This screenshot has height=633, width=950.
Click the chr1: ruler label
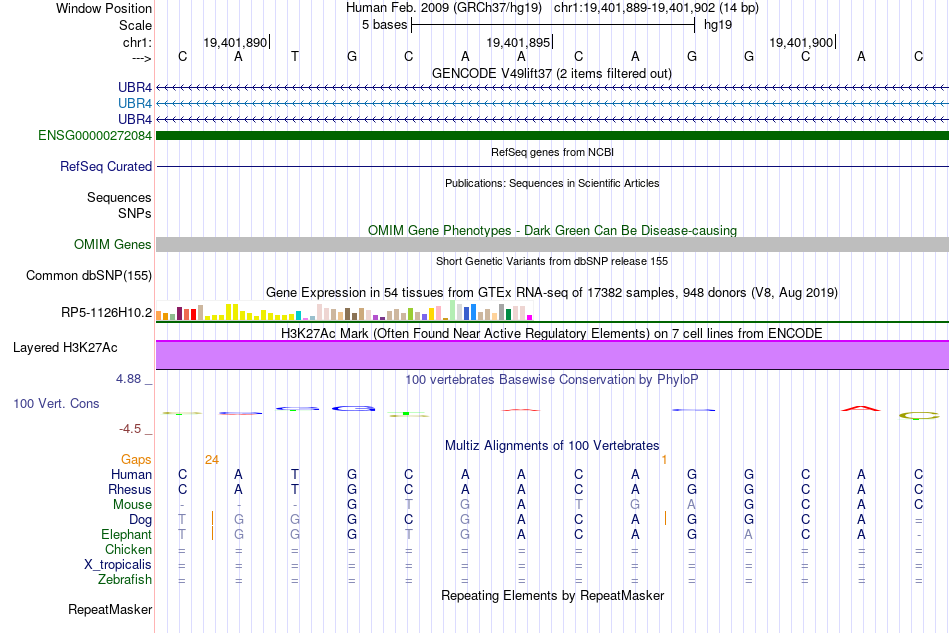(x=137, y=42)
